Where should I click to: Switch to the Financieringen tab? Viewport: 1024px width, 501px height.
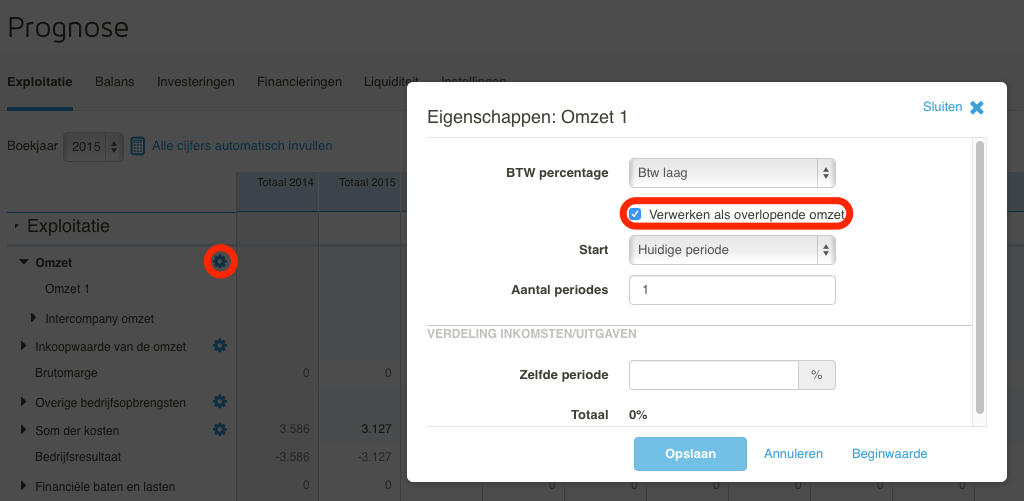tap(300, 82)
